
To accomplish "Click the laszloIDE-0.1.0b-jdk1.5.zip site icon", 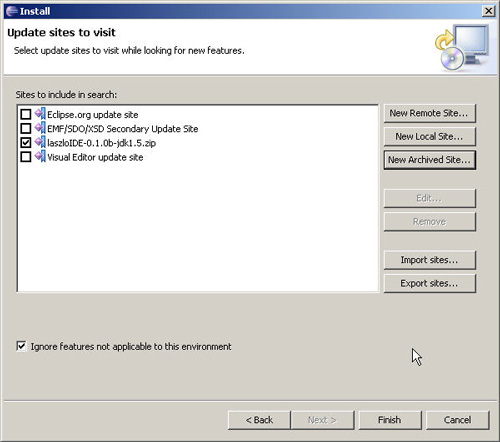I will 40,142.
